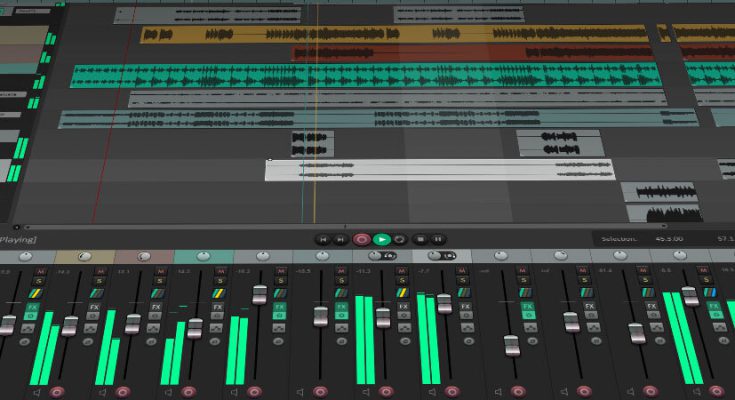Jump to project start with transport rewind button
The width and height of the screenshot is (735, 400).
click(323, 239)
